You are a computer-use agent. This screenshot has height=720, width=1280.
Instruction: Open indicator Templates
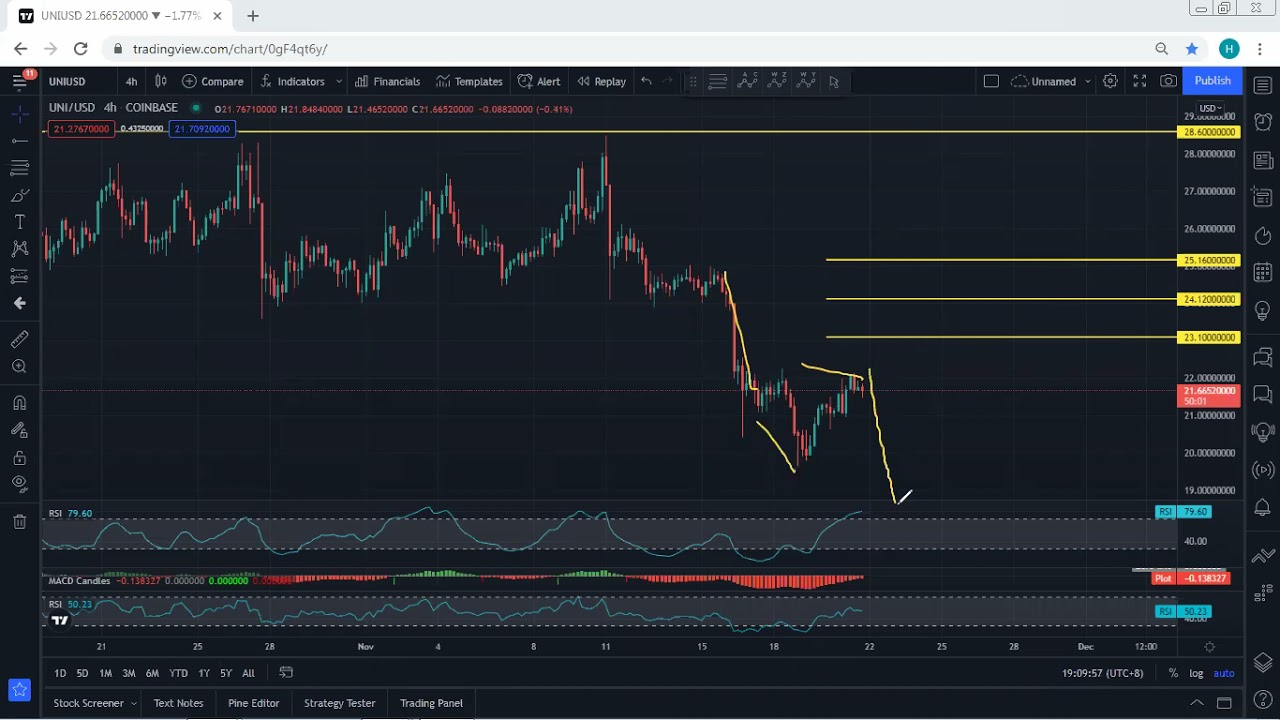coord(469,81)
